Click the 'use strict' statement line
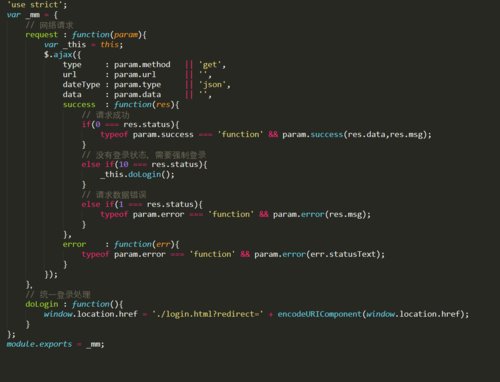 pyautogui.click(x=37, y=5)
